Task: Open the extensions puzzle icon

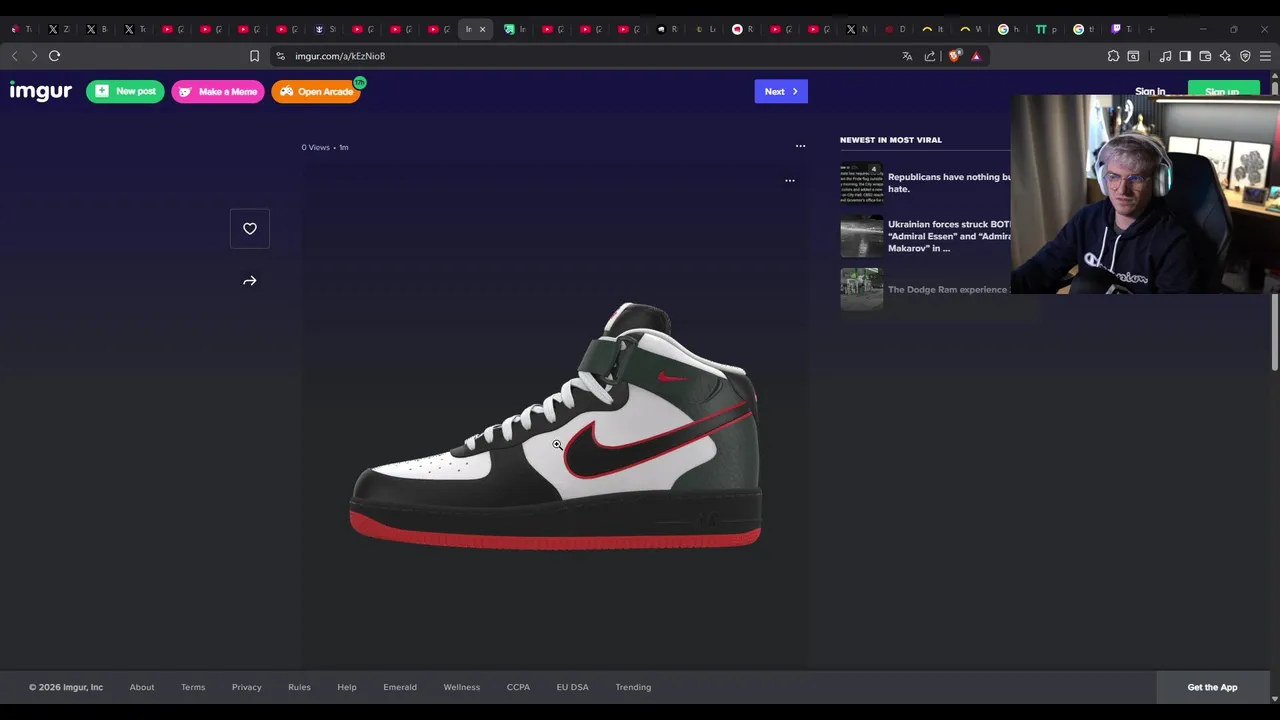Action: click(1113, 56)
